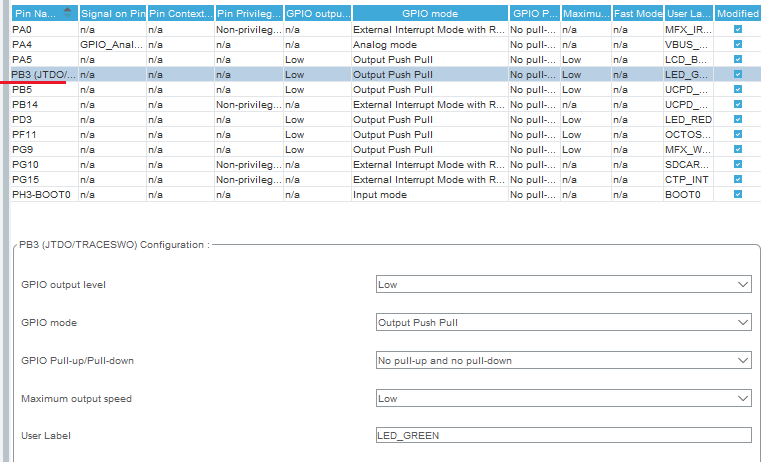Toggle Modified checkbox for PA0 row
This screenshot has height=462, width=761.
(x=738, y=29)
